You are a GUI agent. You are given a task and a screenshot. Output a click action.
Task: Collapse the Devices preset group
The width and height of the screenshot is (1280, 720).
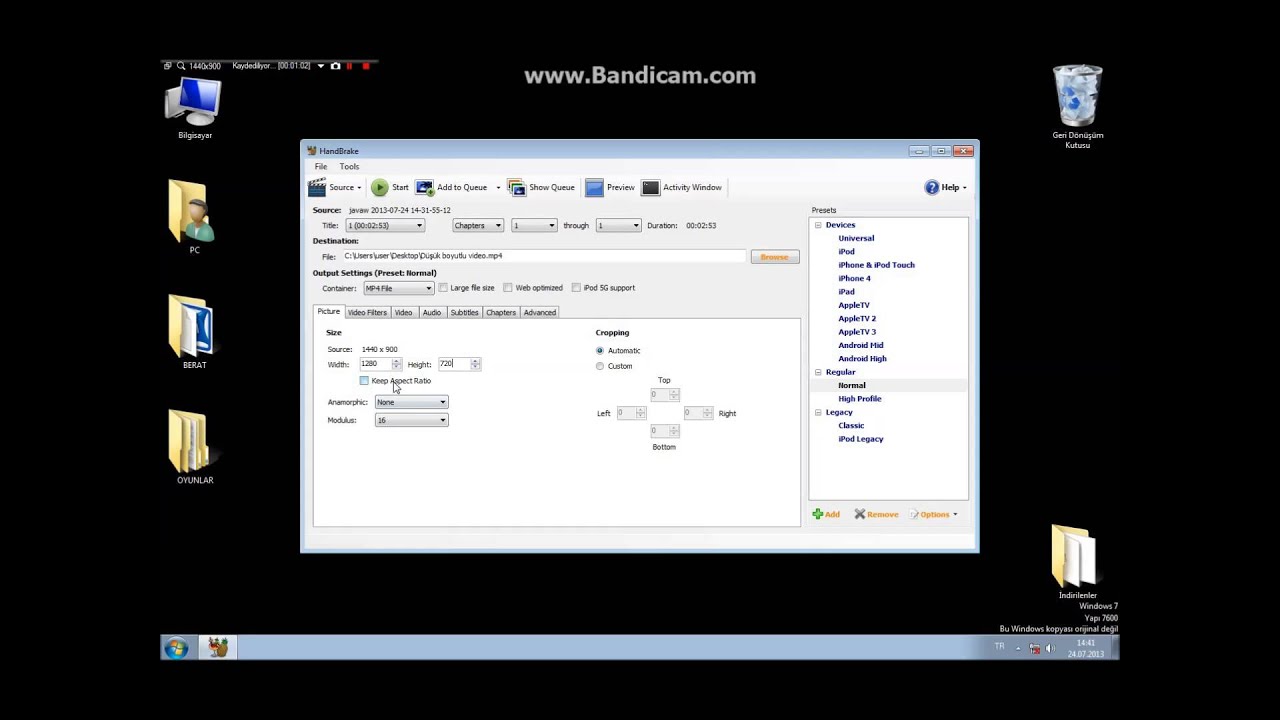click(818, 225)
